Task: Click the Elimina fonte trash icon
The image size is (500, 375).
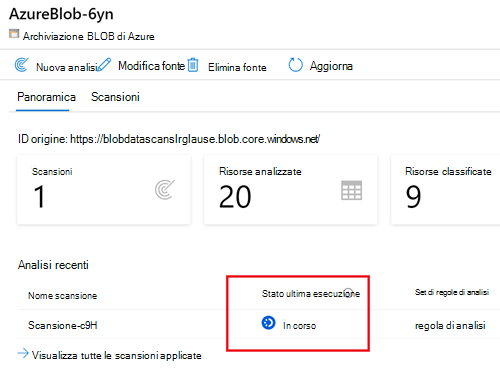Action: click(193, 65)
